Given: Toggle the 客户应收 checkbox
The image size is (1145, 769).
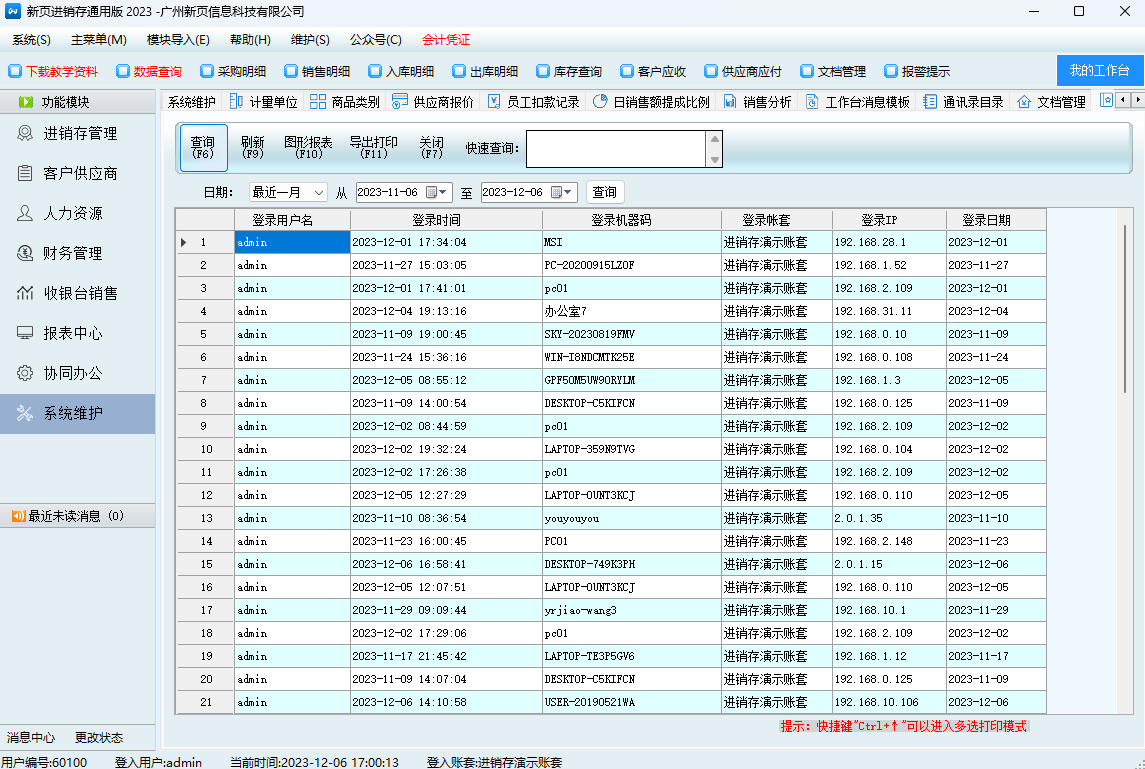Looking at the screenshot, I should (627, 71).
